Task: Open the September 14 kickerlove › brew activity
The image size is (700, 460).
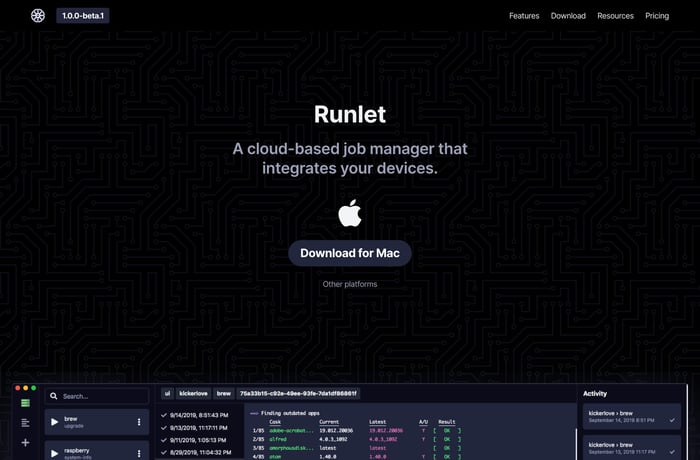Action: [x=632, y=417]
